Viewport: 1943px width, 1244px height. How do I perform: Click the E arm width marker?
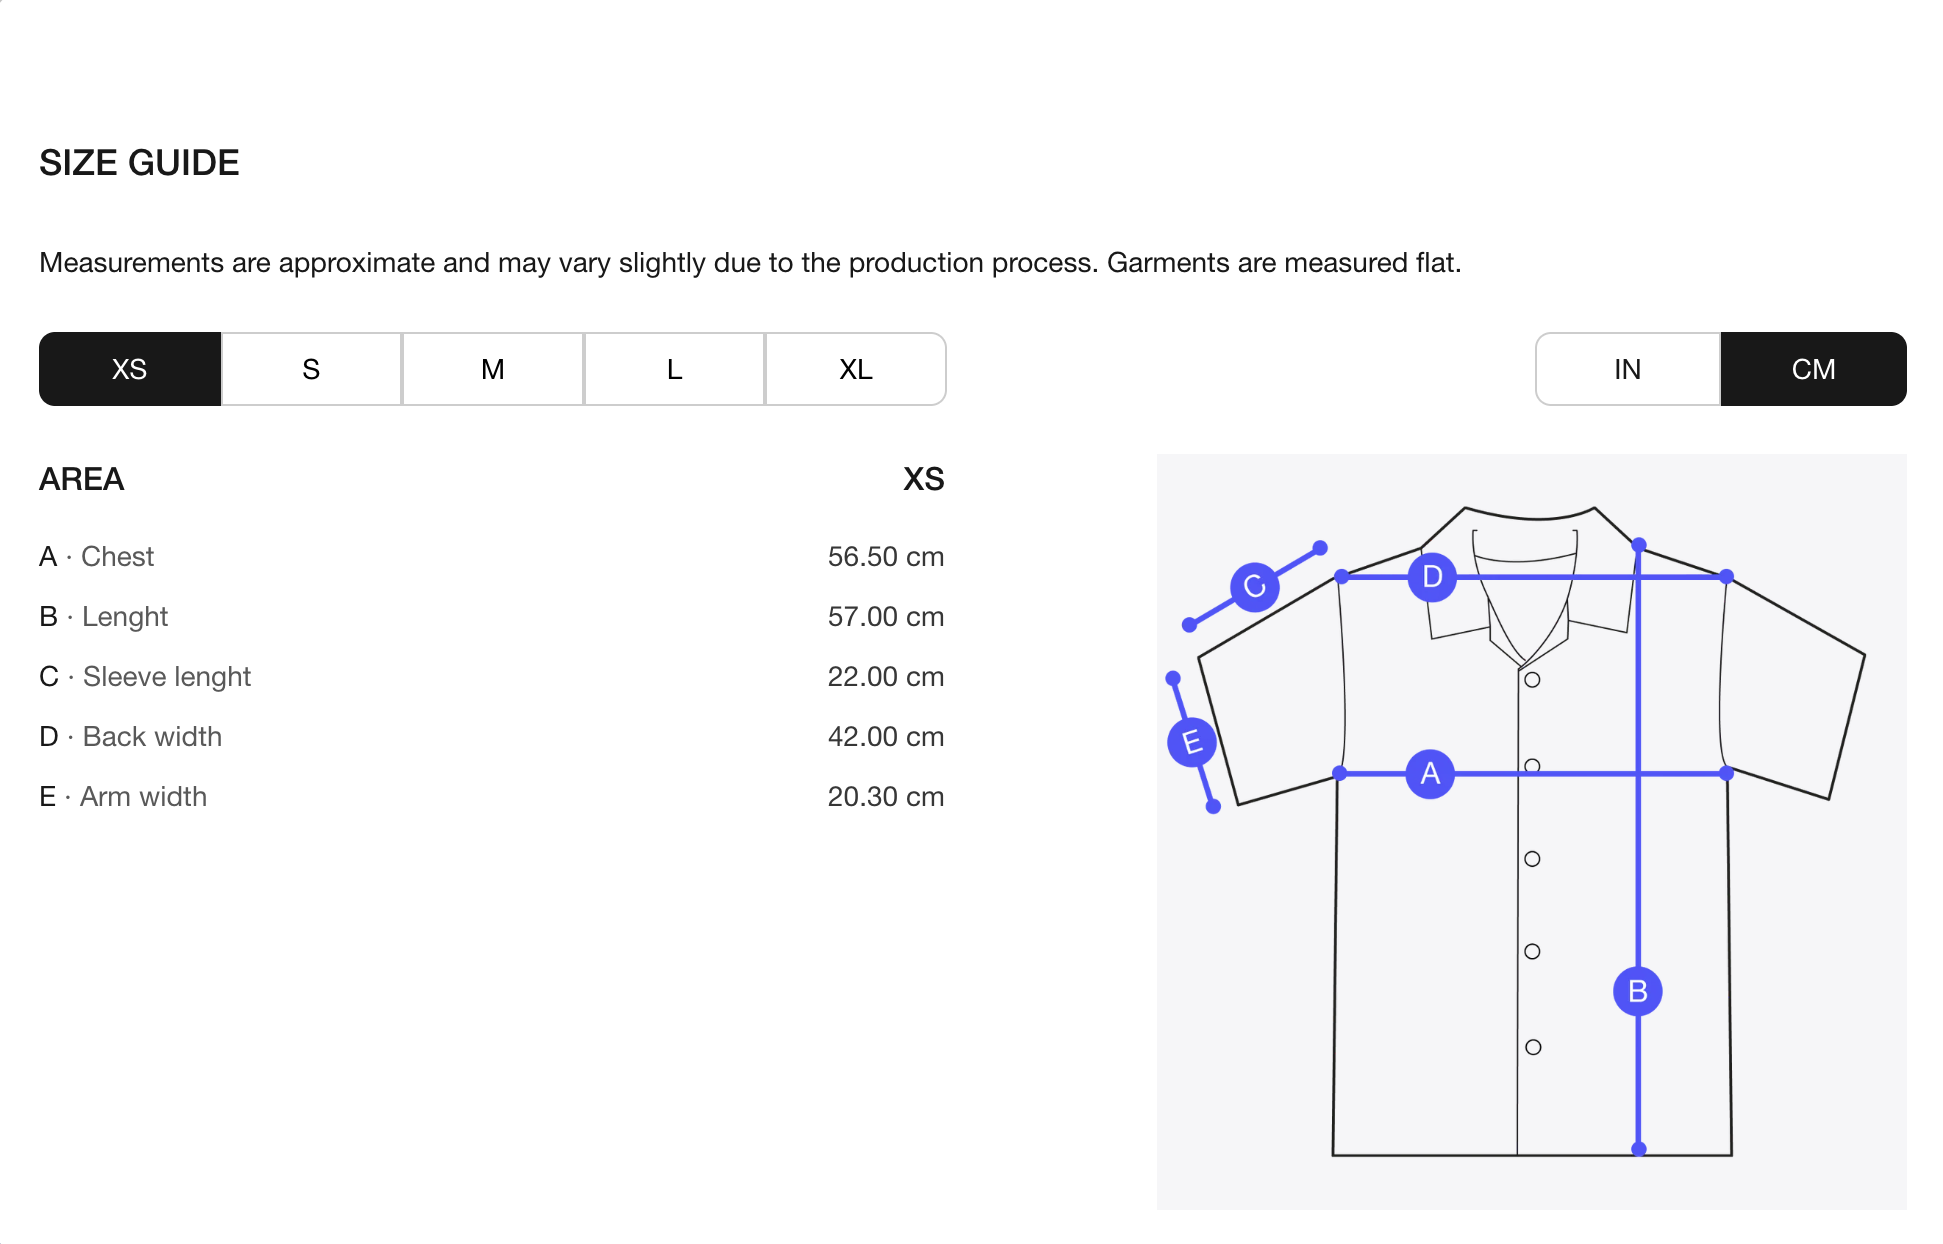coord(1191,742)
